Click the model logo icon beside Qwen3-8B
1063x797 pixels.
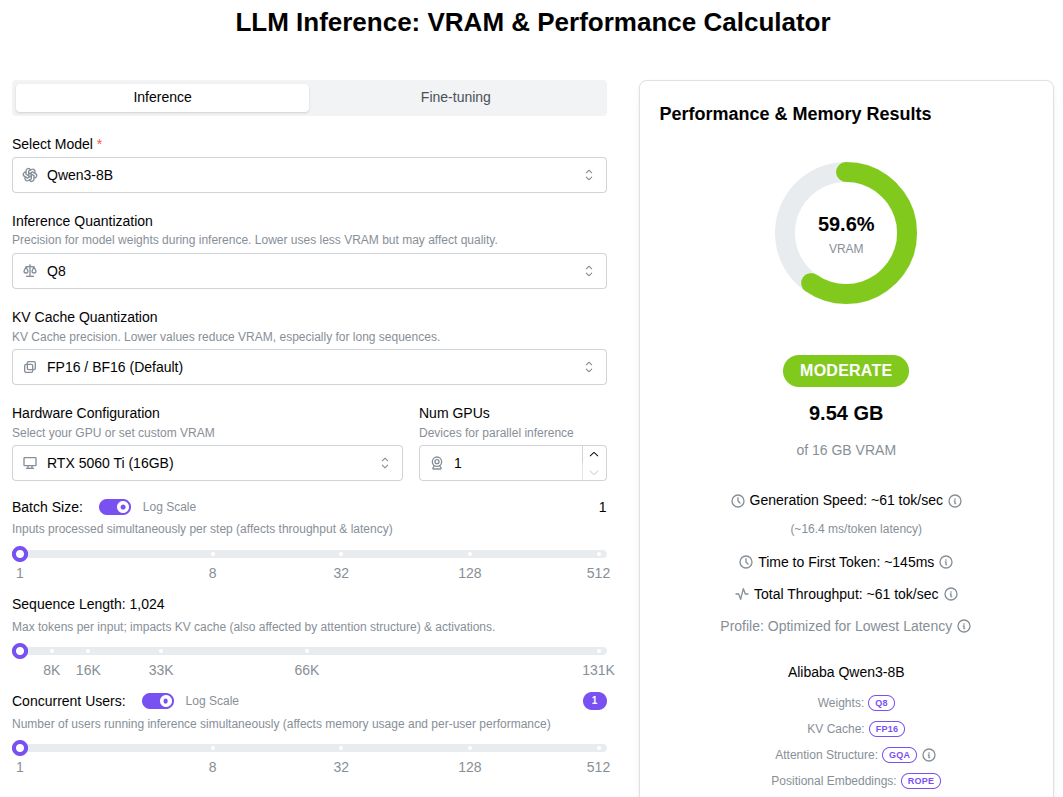click(30, 175)
